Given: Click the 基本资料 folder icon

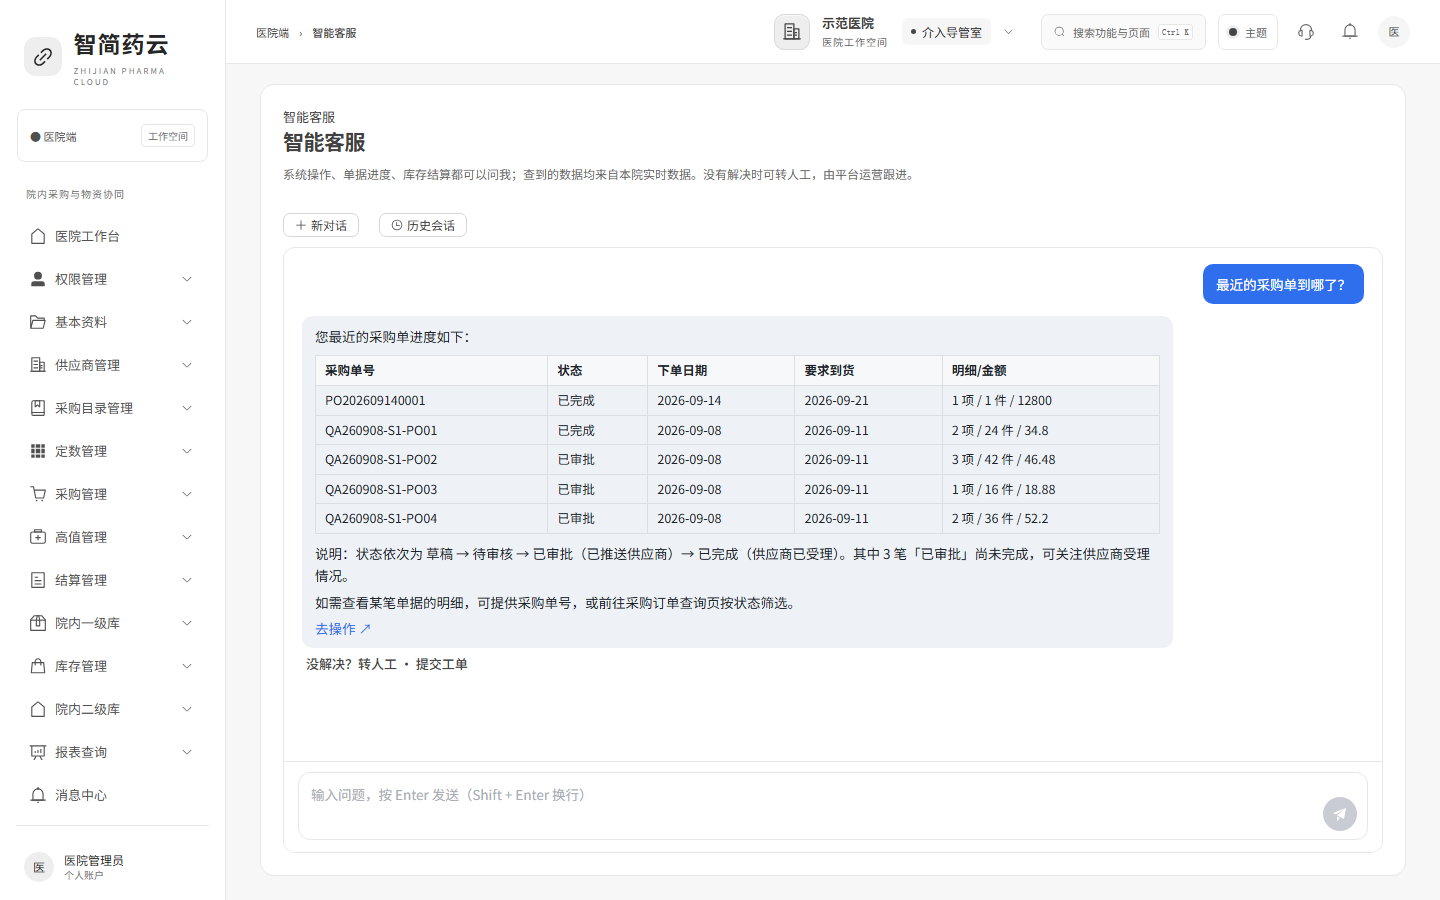Looking at the screenshot, I should point(38,322).
